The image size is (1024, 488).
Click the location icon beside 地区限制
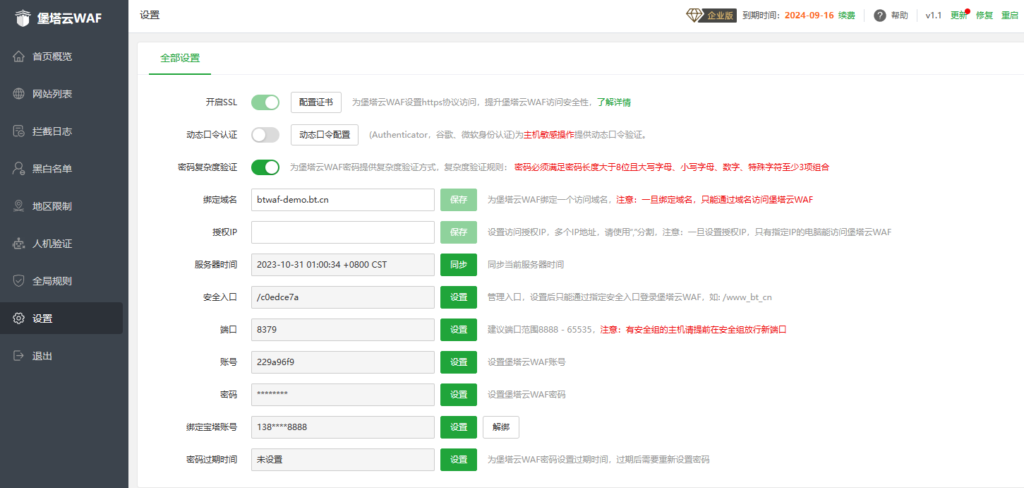click(19, 206)
